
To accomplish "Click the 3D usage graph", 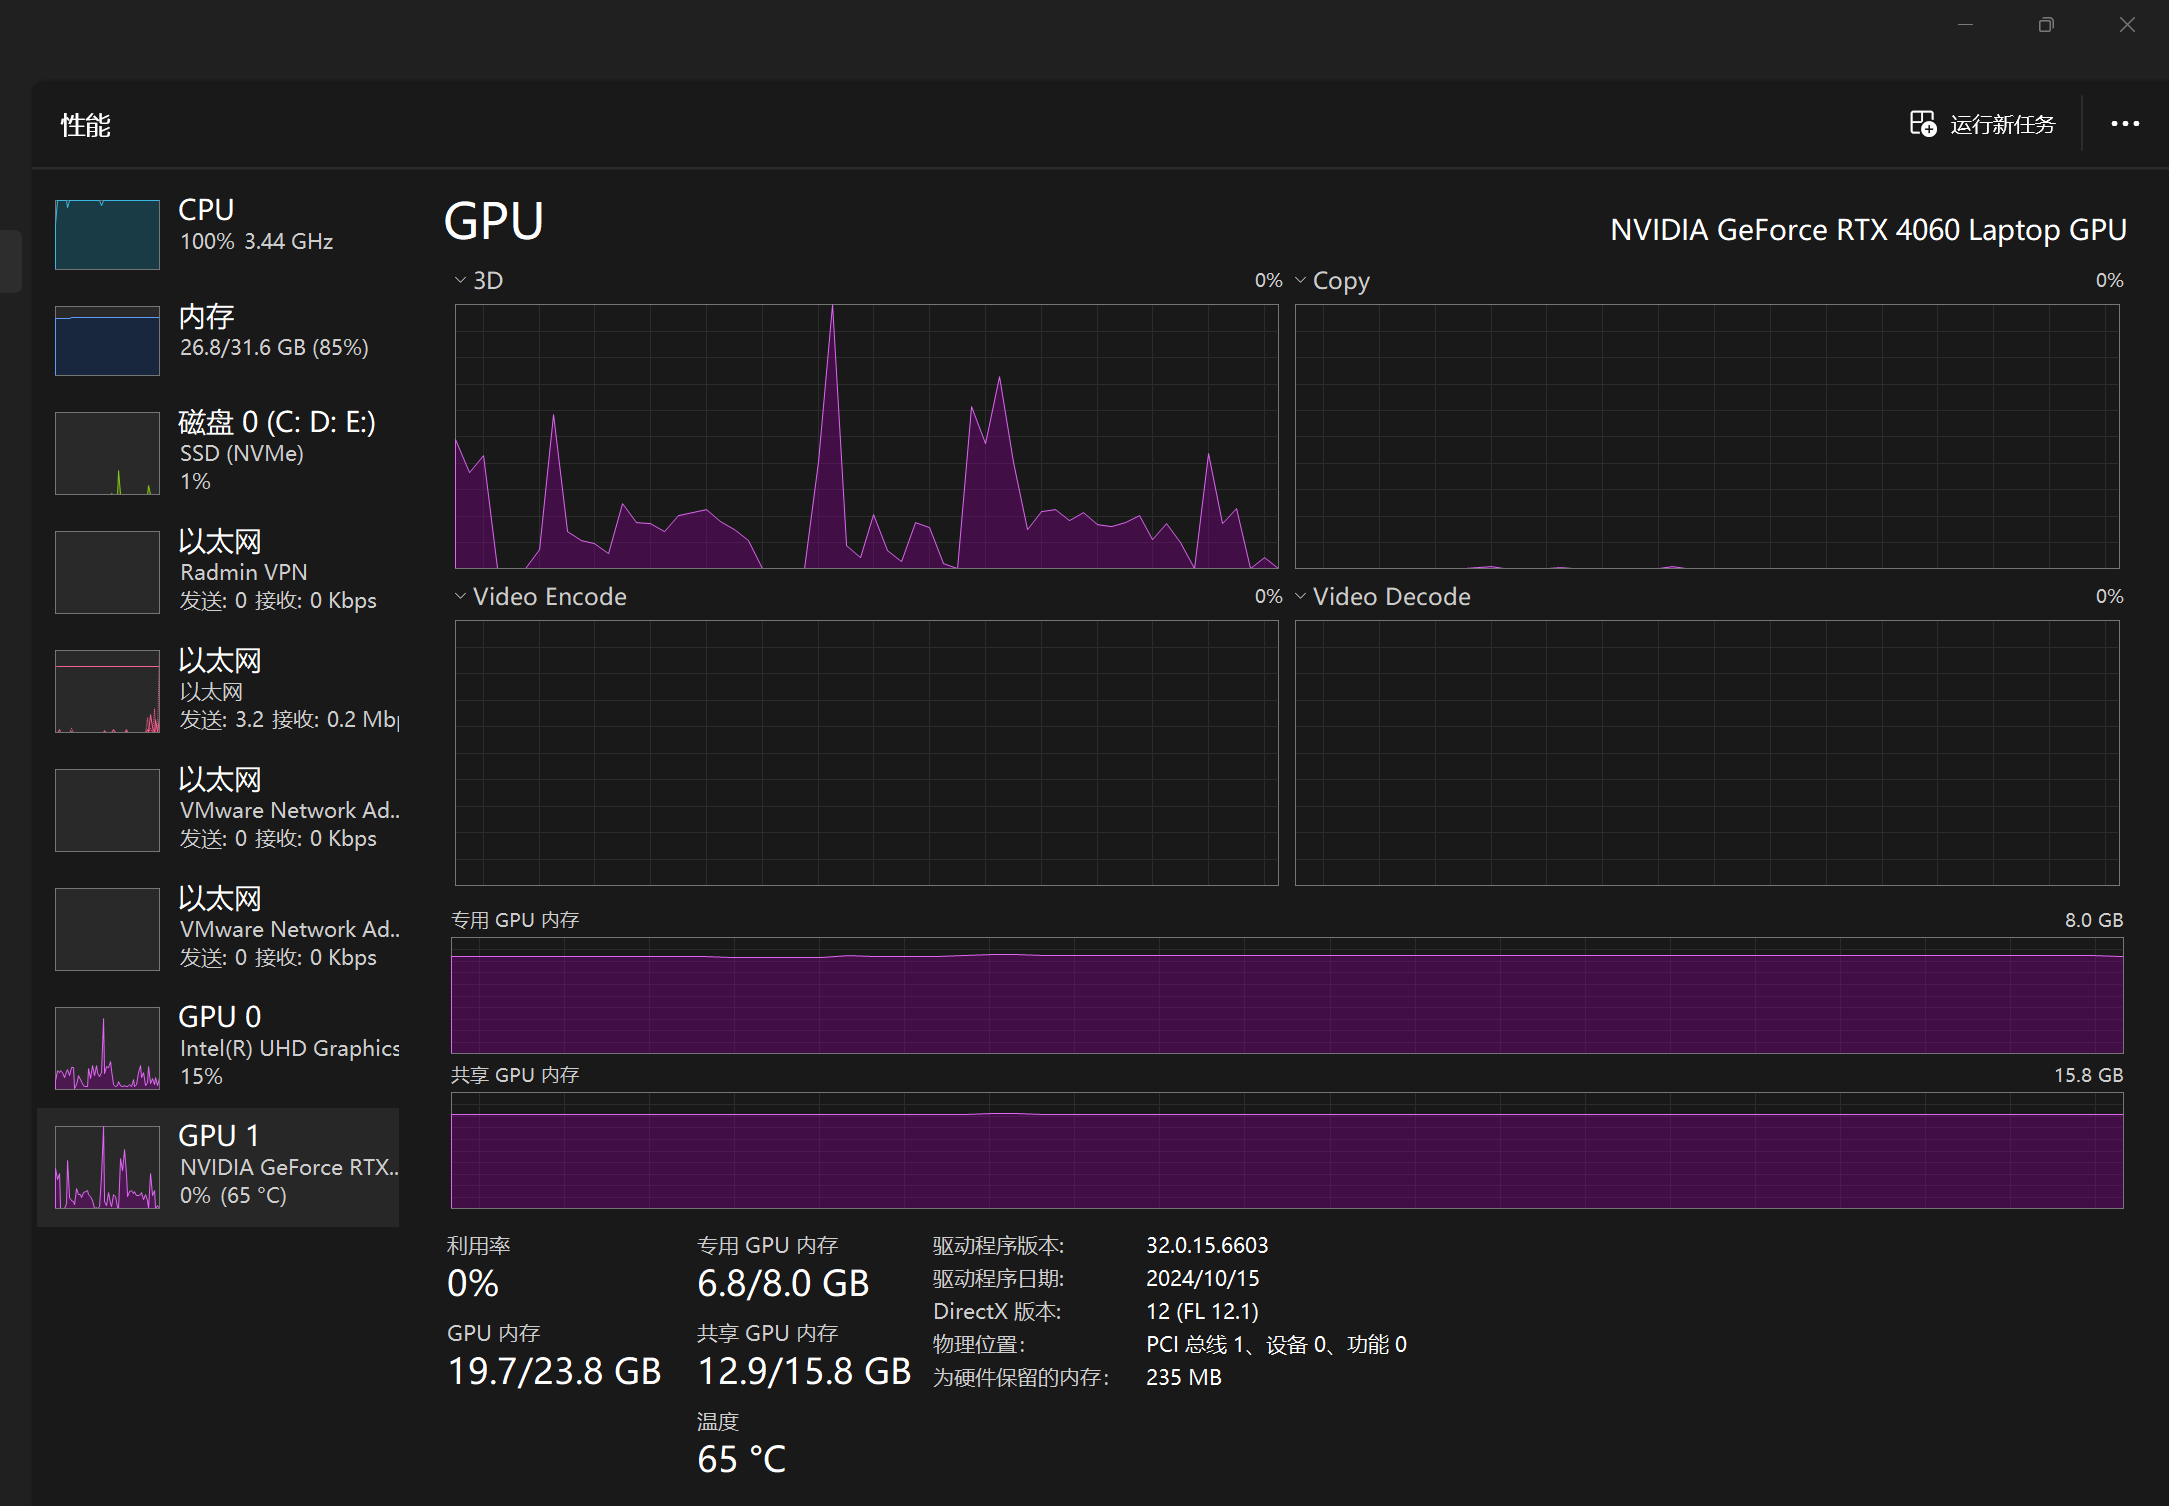I will point(866,436).
